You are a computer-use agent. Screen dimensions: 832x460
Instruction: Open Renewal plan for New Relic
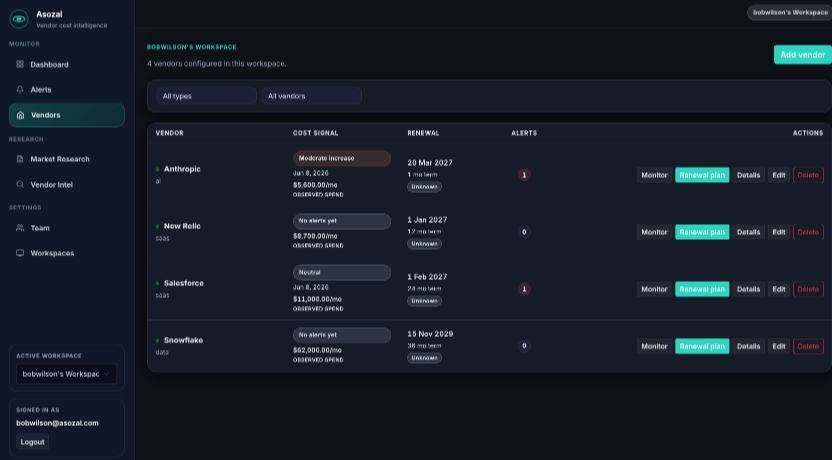tap(702, 232)
